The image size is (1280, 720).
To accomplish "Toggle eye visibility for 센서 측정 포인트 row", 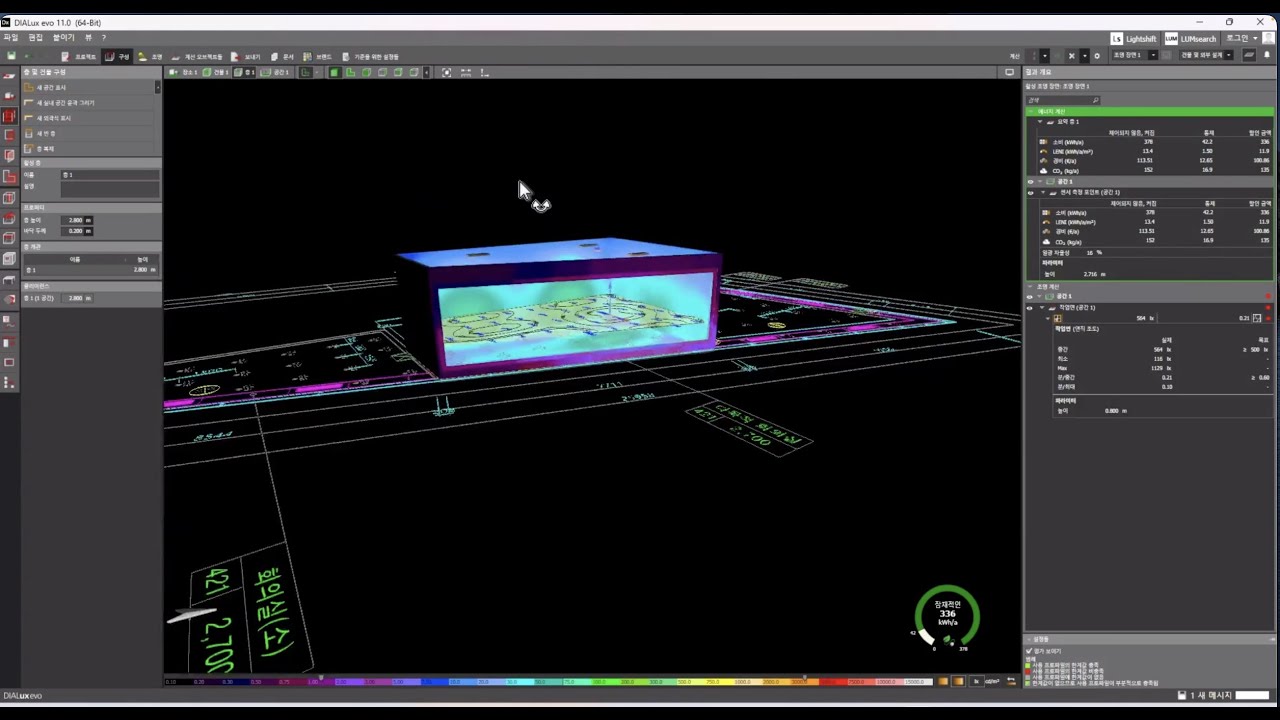I will pyautogui.click(x=1030, y=192).
